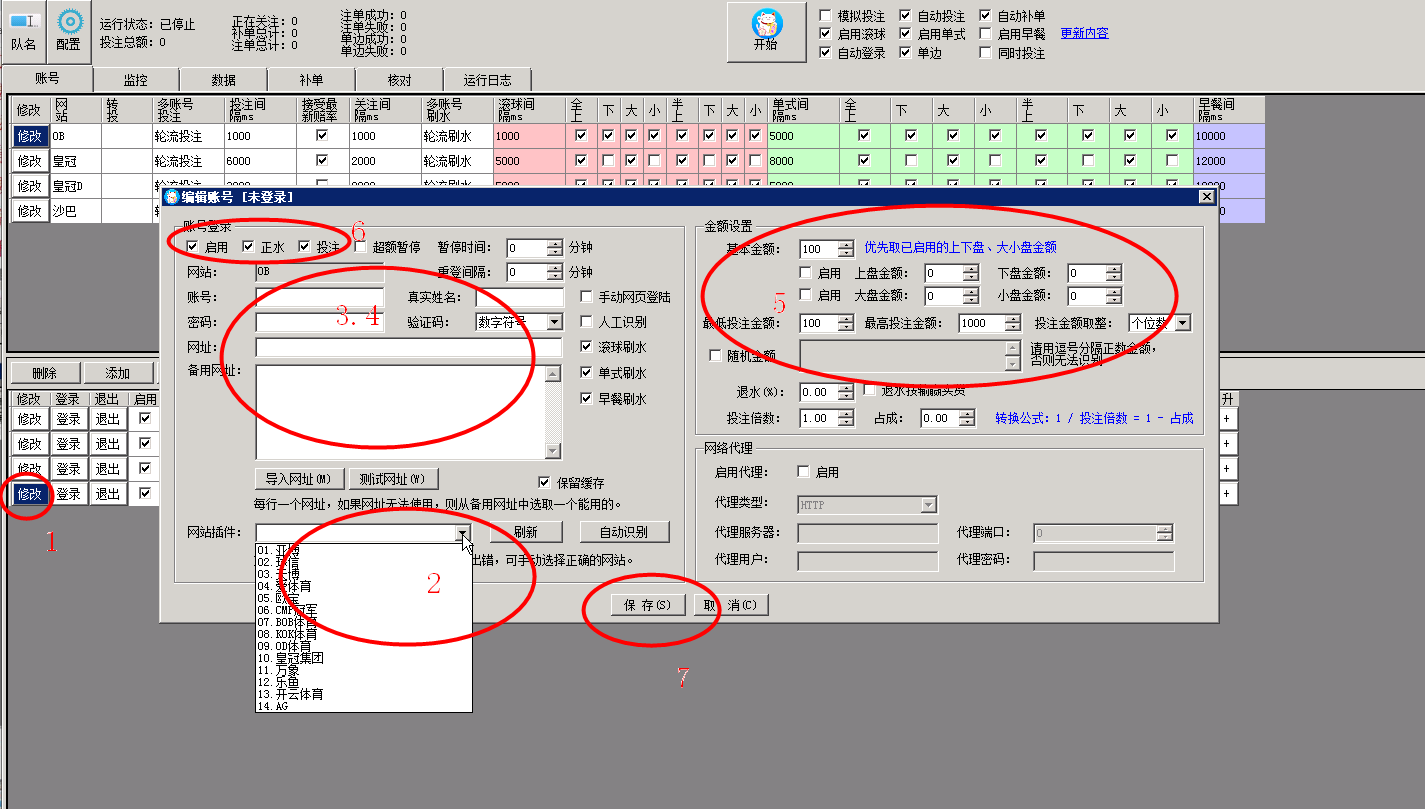Enable 手动网页登陆 checkbox
This screenshot has width=1426, height=809.
coord(587,297)
